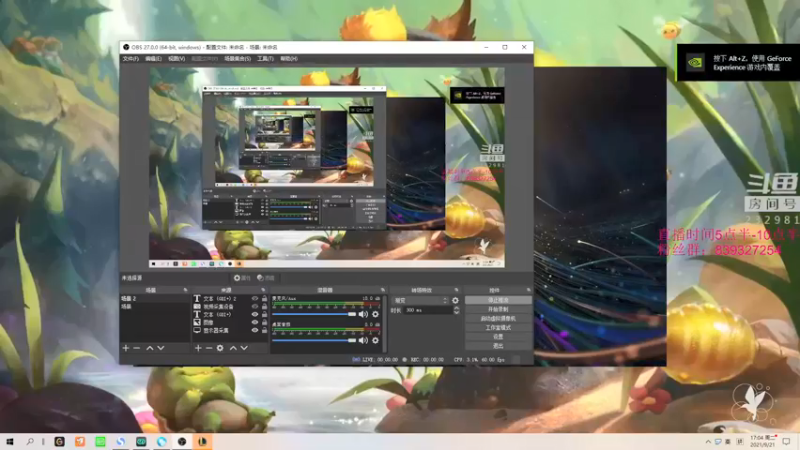Toggle visibility of 文本 (GDI+) source
The width and height of the screenshot is (800, 450).
[x=255, y=315]
